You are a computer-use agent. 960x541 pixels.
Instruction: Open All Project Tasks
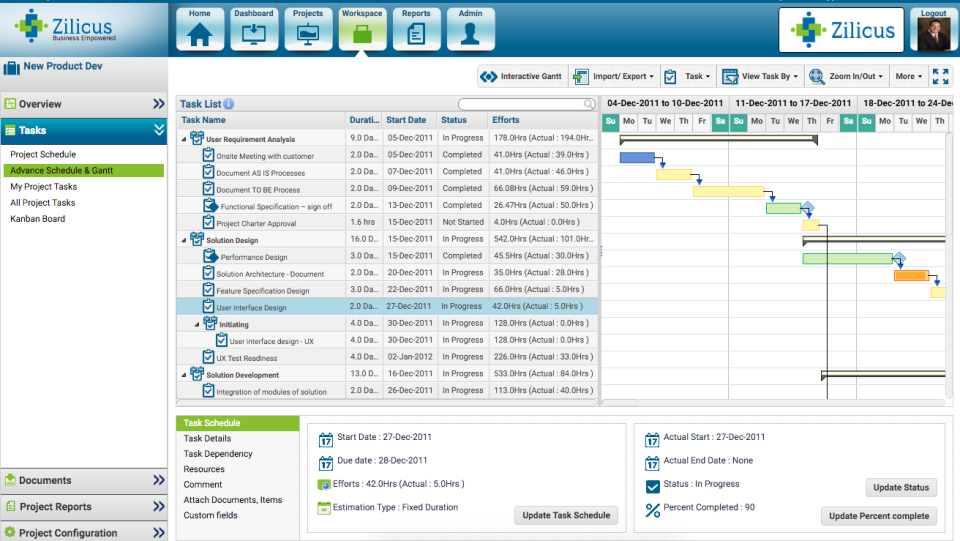pos(42,203)
